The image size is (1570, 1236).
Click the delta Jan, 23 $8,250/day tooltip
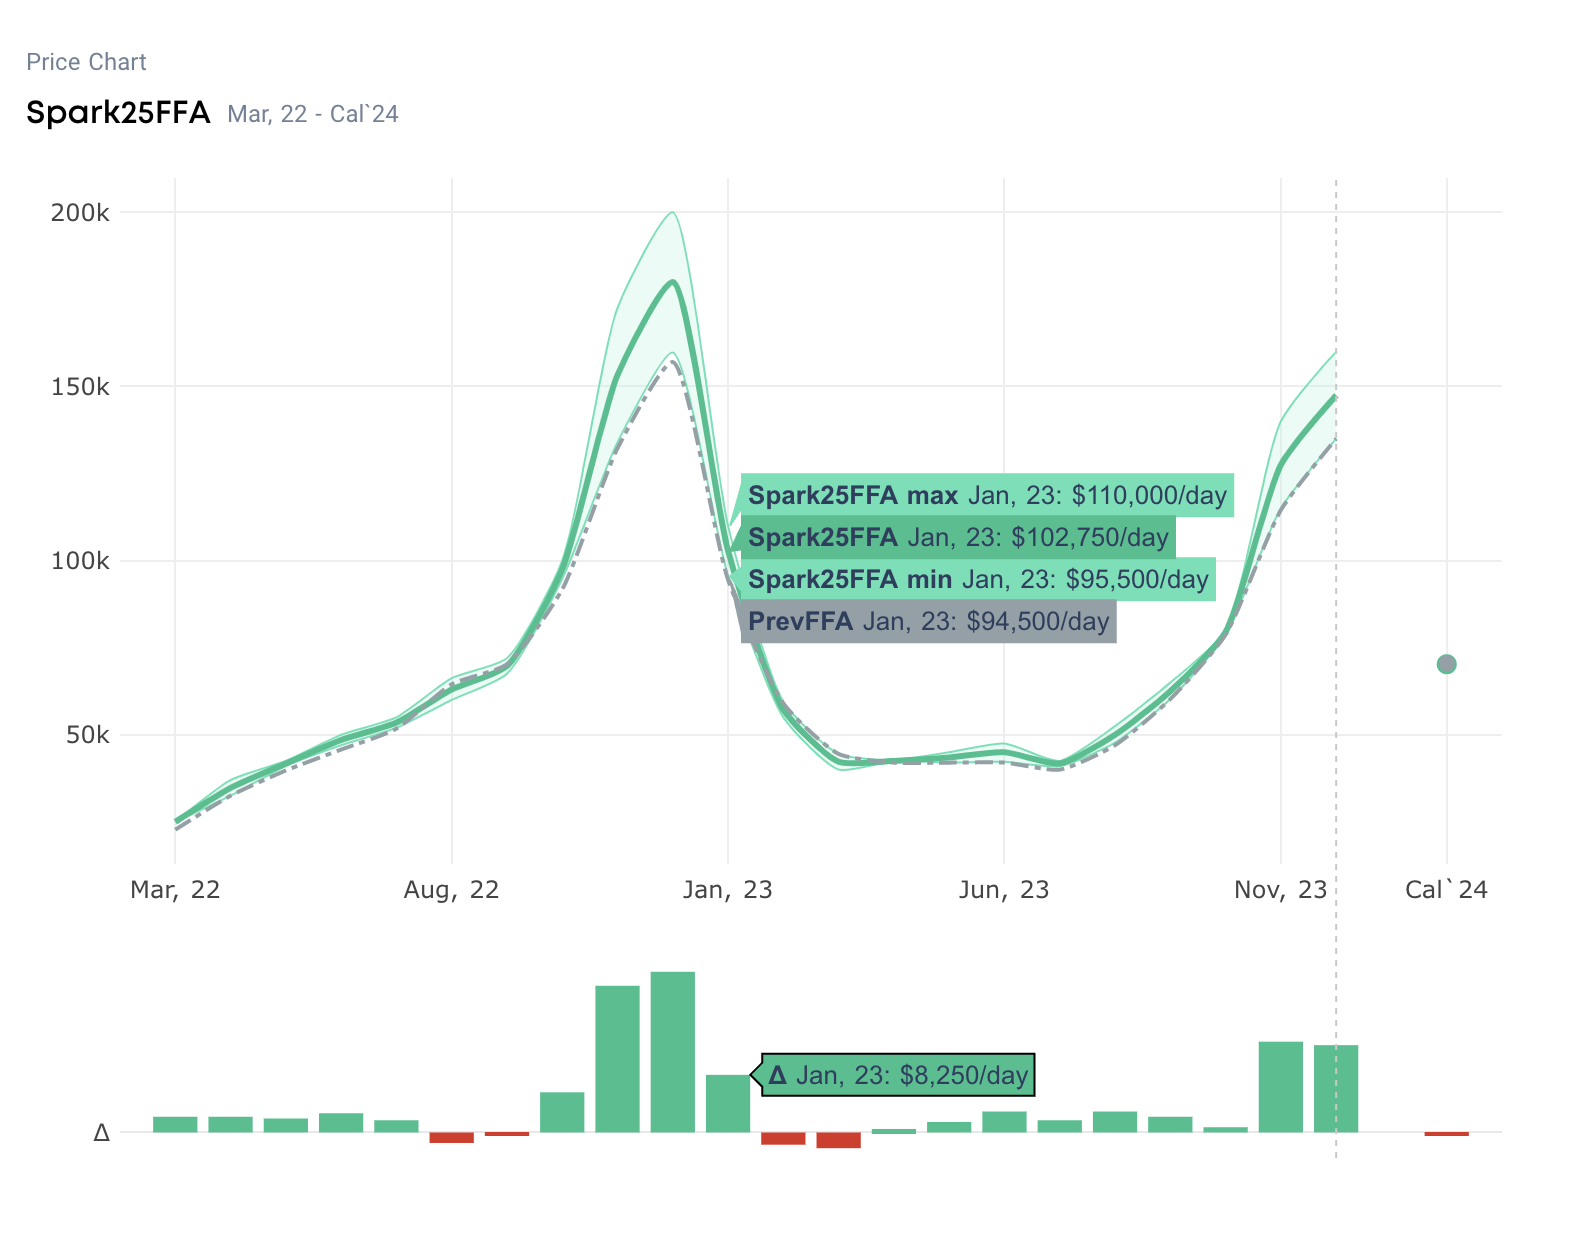[898, 1076]
